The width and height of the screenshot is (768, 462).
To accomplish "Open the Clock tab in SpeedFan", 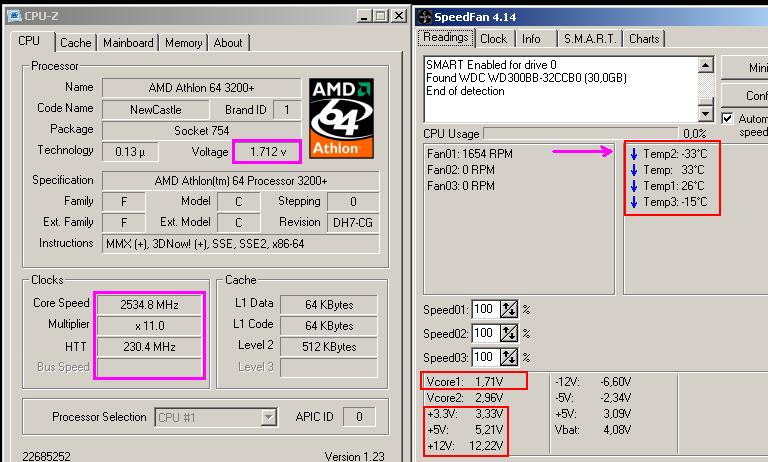I will [x=493, y=39].
